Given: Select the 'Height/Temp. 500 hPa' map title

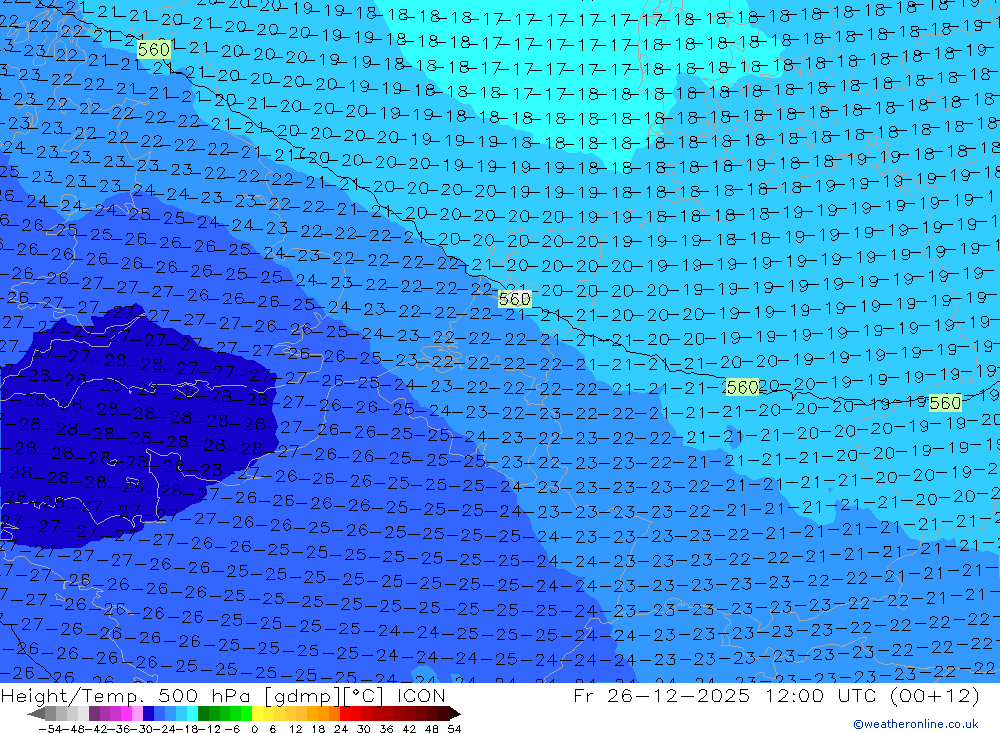Looking at the screenshot, I should (x=128, y=695).
